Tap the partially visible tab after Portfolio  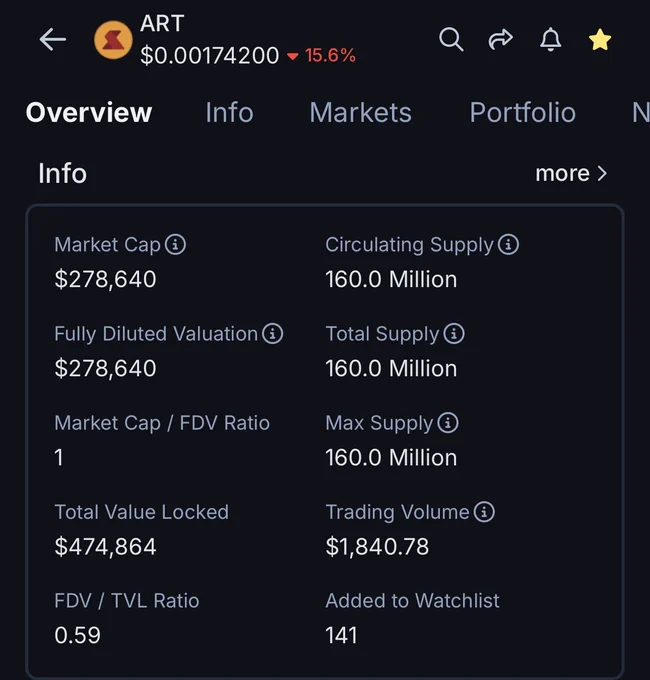[x=640, y=113]
